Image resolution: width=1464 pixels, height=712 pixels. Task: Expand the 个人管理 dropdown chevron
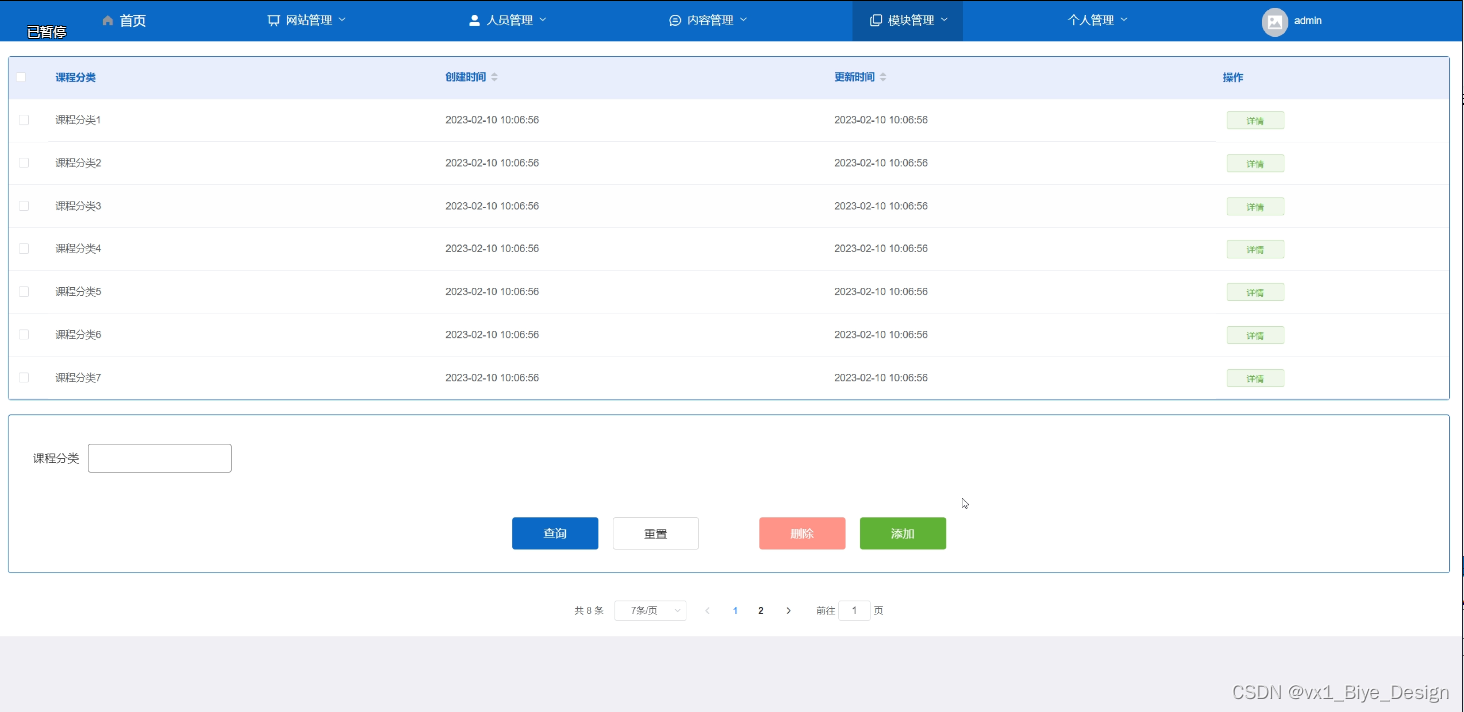click(1124, 20)
